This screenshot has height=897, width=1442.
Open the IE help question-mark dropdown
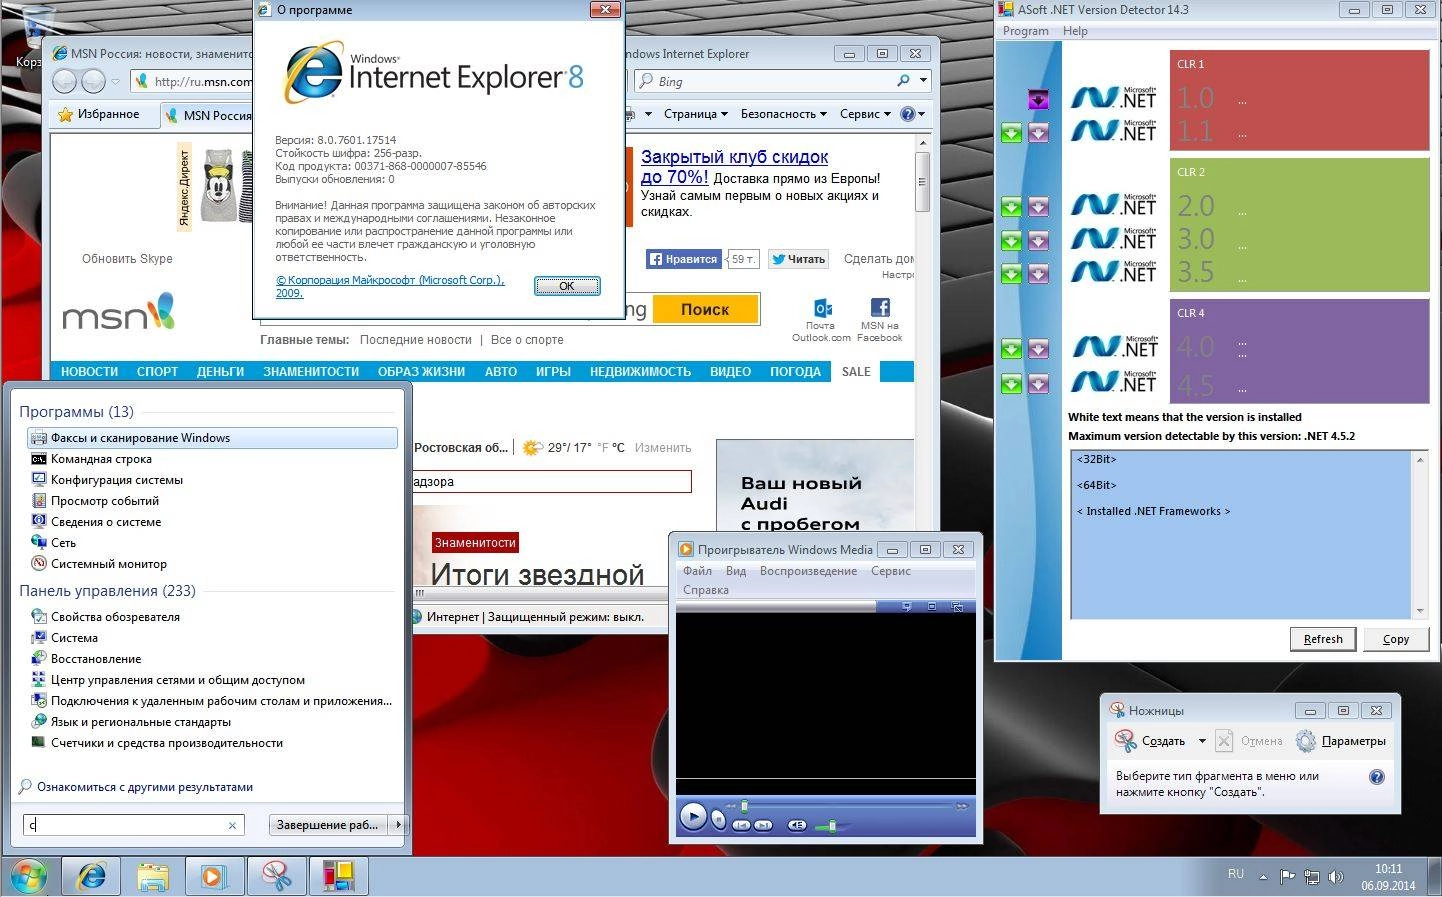coord(913,114)
